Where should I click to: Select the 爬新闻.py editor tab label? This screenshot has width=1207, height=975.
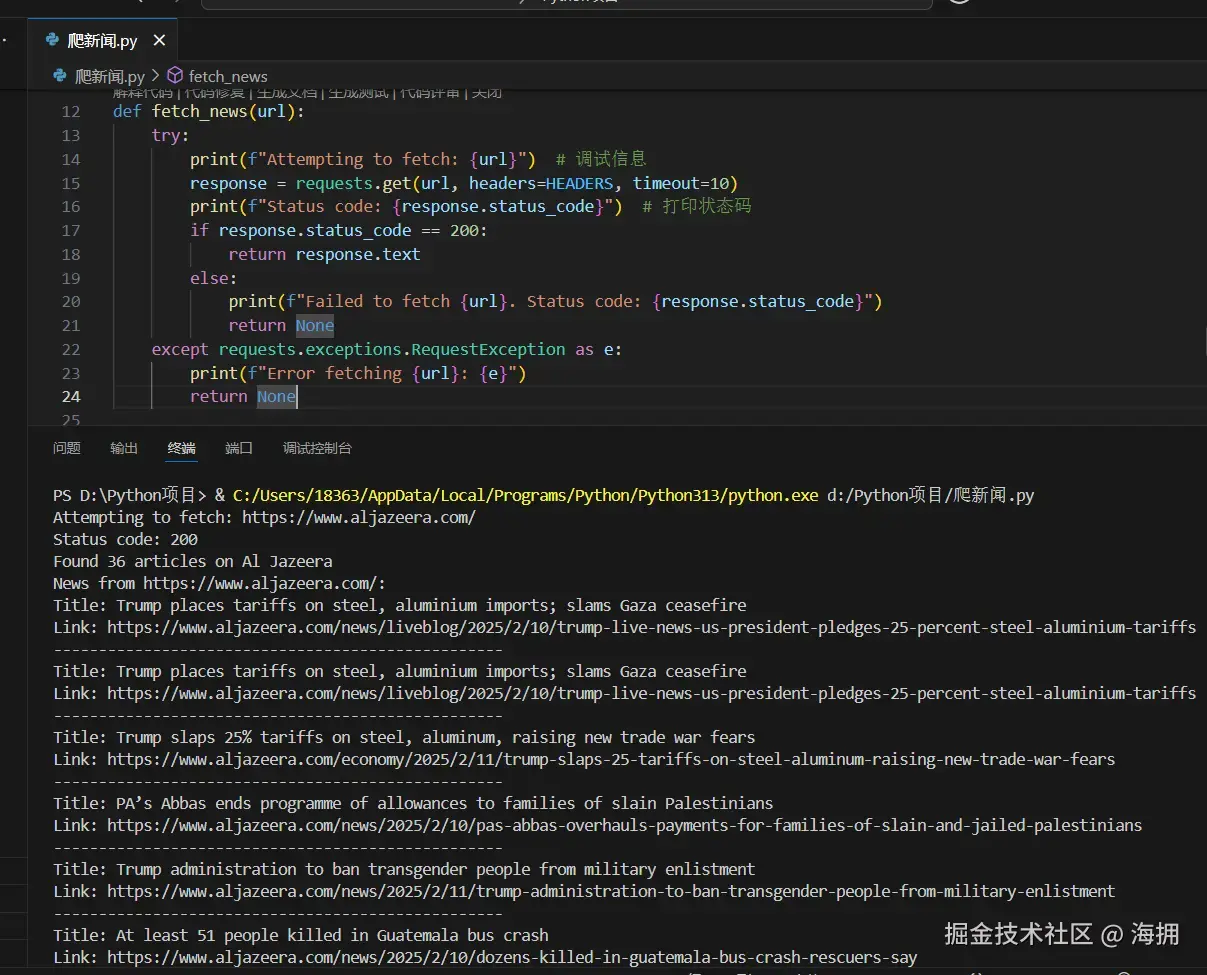[102, 41]
